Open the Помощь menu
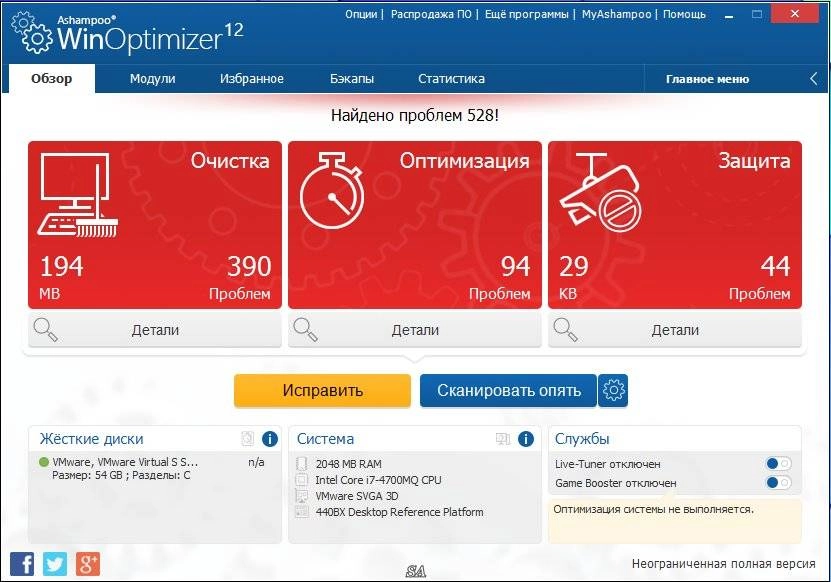The width and height of the screenshot is (831, 582). click(684, 14)
